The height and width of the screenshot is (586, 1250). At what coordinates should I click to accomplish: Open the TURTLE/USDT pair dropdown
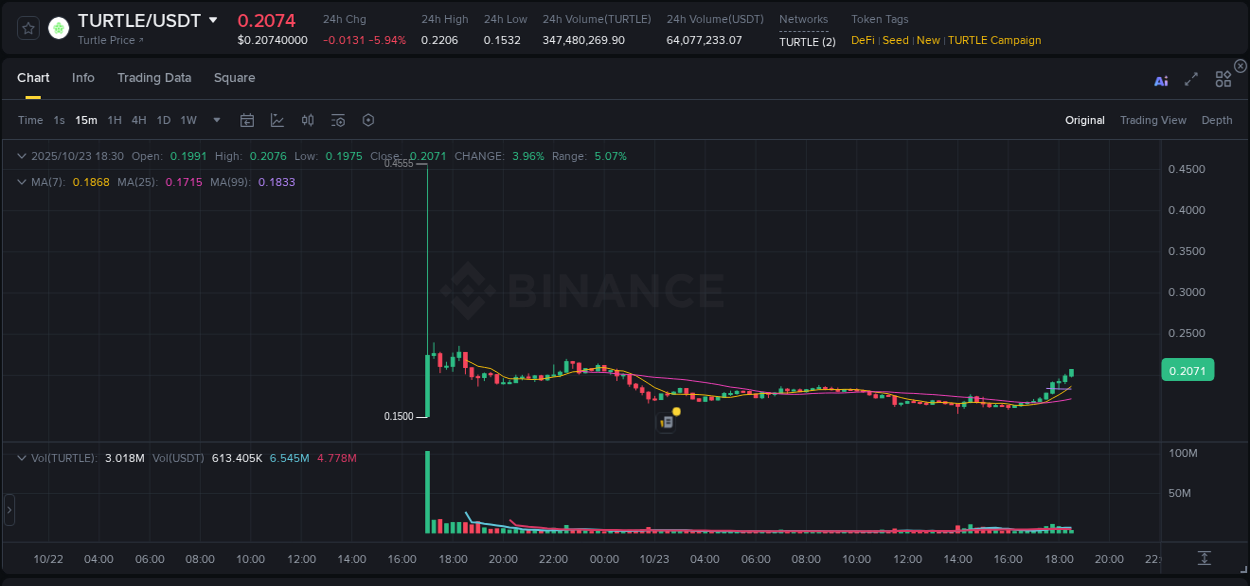[x=213, y=20]
